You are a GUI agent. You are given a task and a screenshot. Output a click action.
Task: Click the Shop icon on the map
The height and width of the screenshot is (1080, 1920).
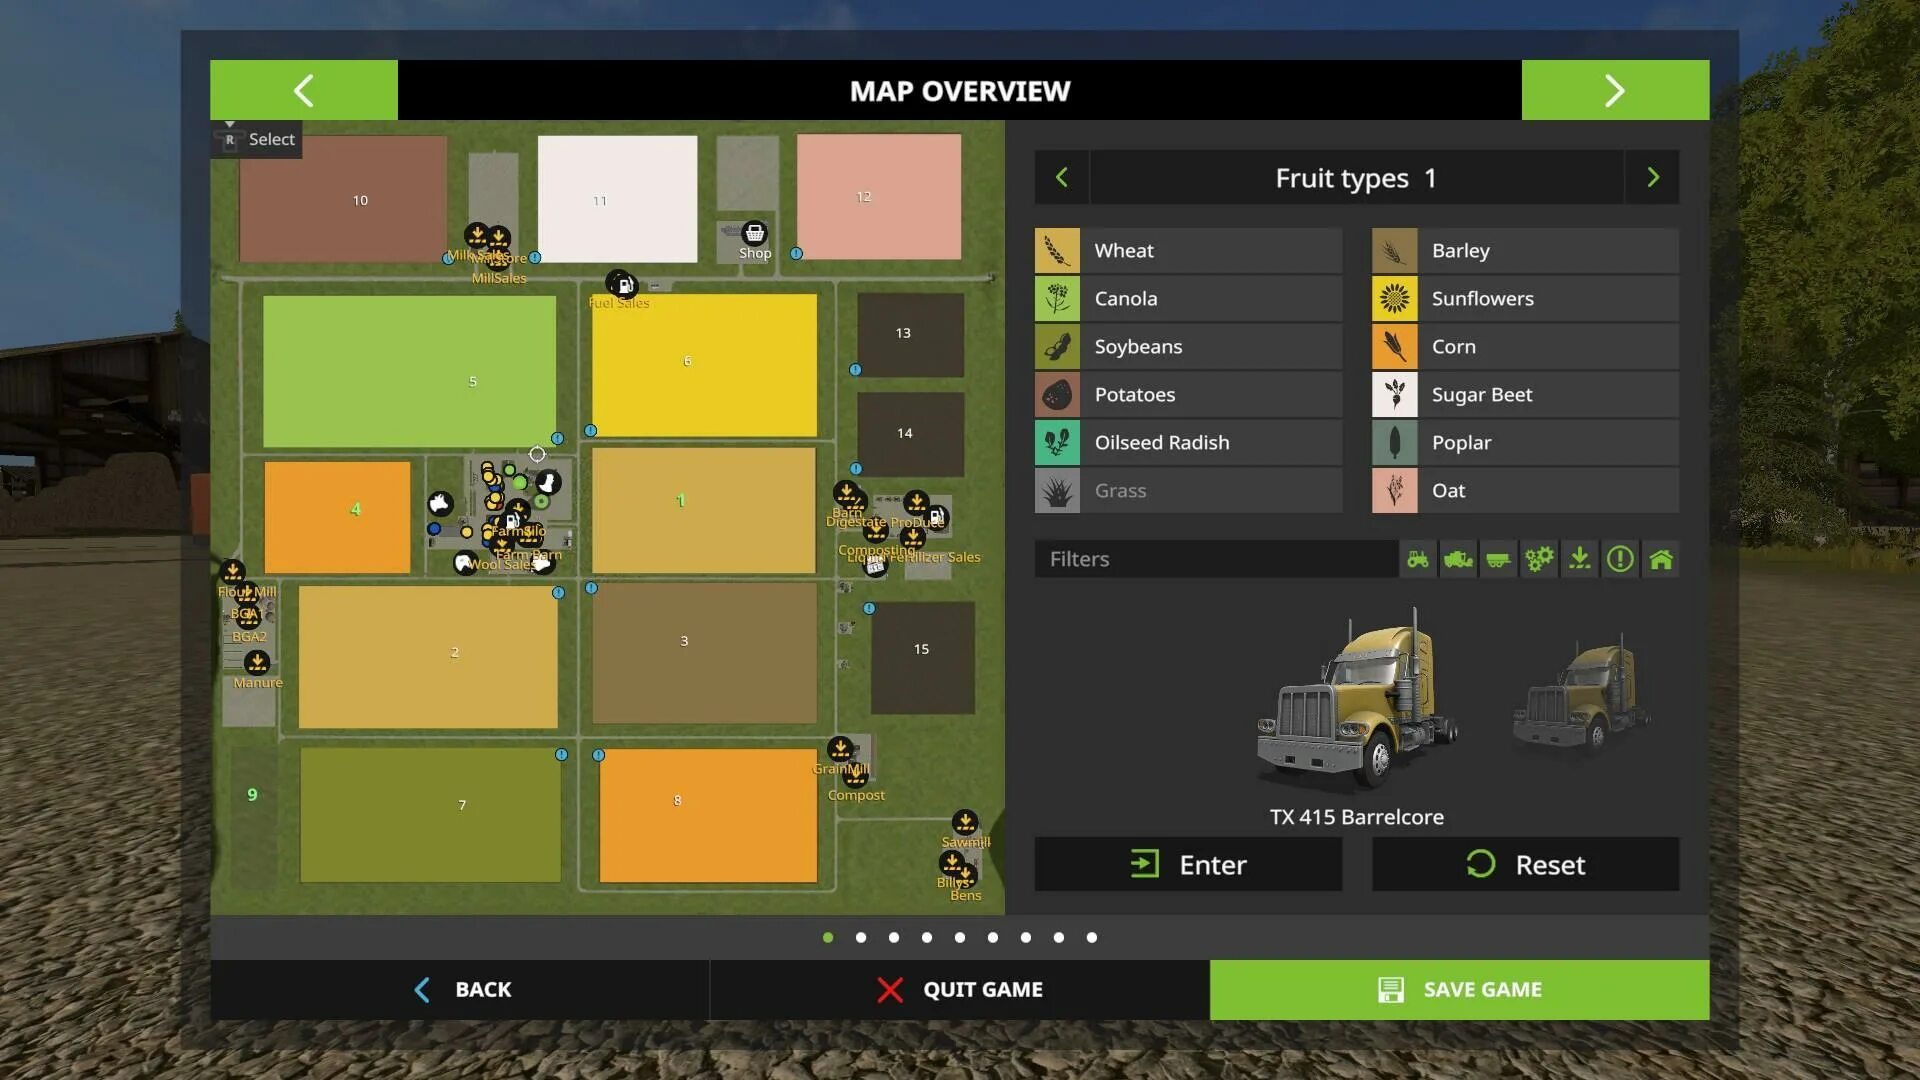click(x=754, y=234)
